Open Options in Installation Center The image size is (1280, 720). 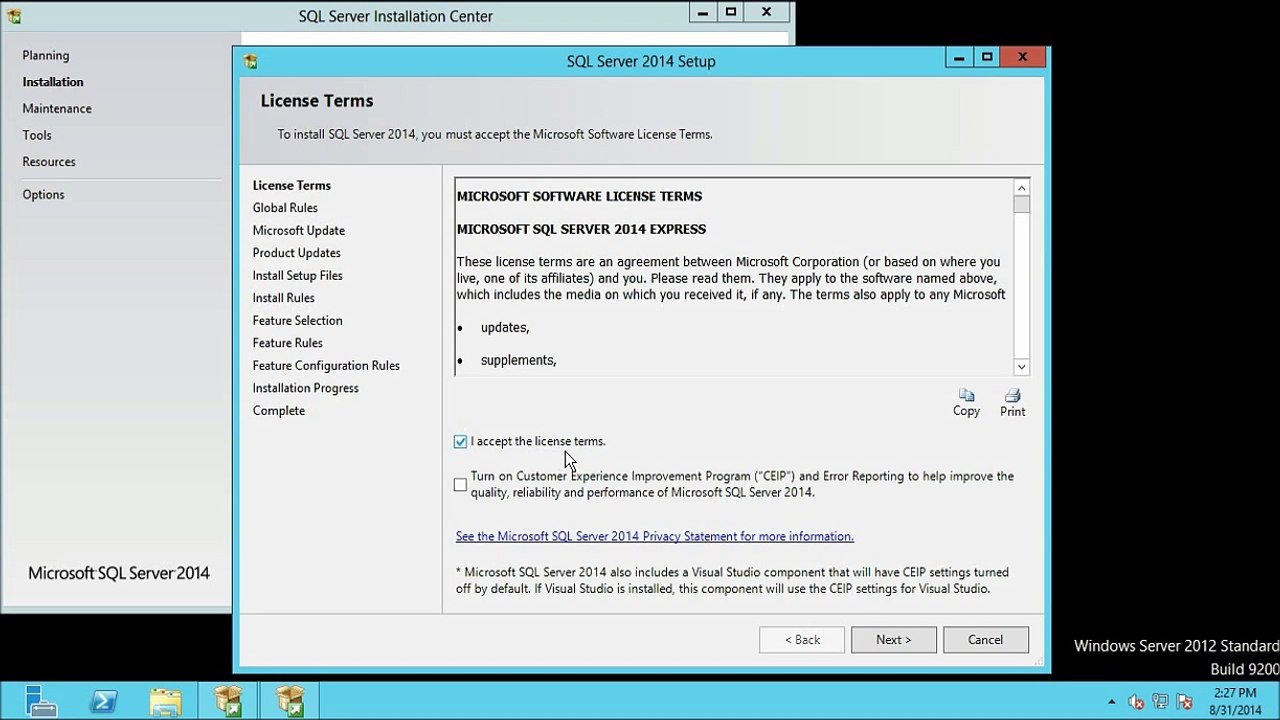click(43, 194)
